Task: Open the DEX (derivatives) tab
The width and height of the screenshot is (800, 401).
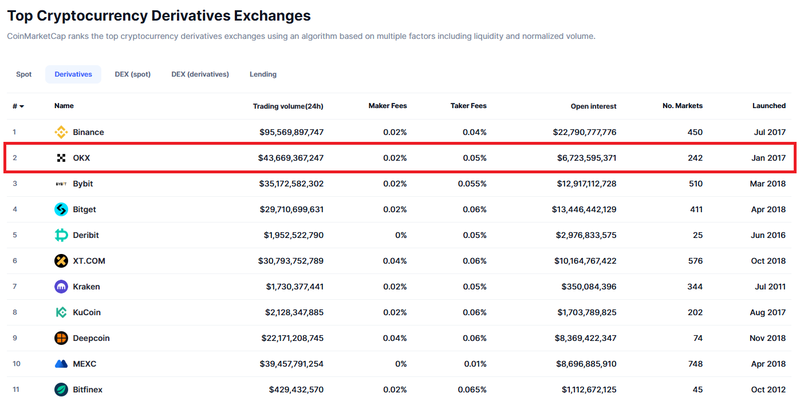Action: click(x=200, y=74)
